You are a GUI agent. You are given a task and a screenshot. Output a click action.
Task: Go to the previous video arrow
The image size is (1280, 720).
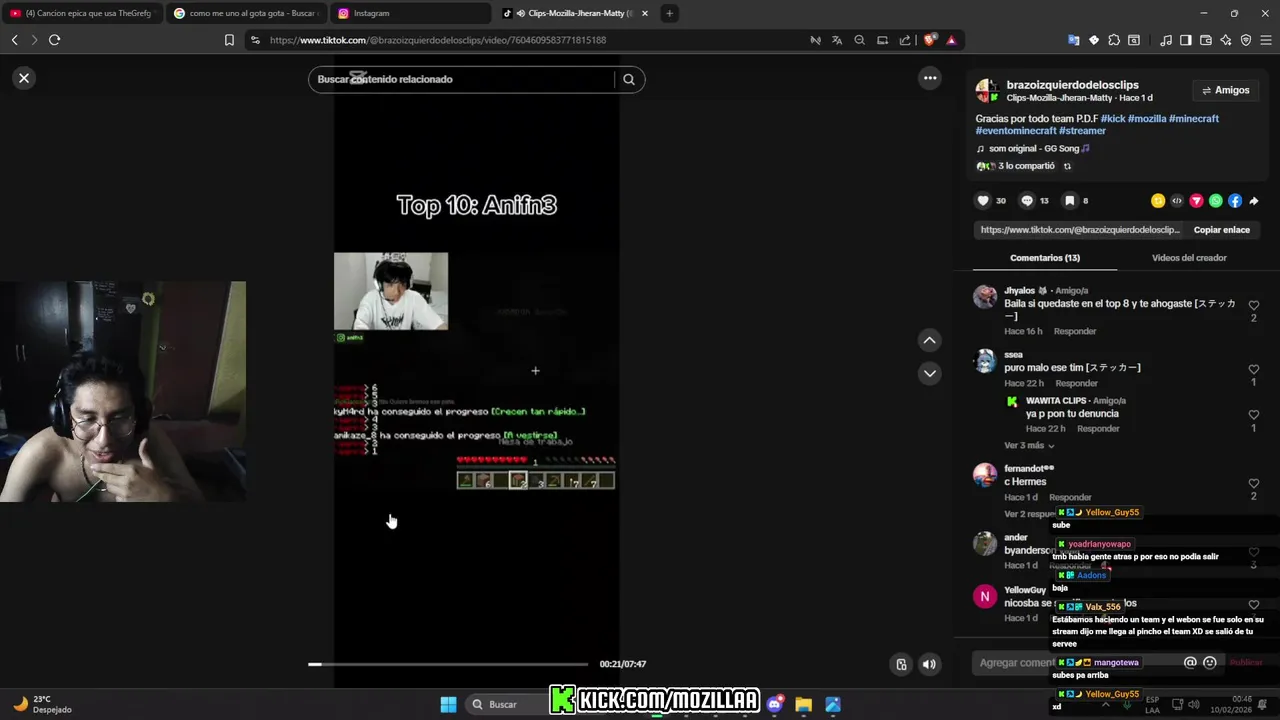click(930, 340)
